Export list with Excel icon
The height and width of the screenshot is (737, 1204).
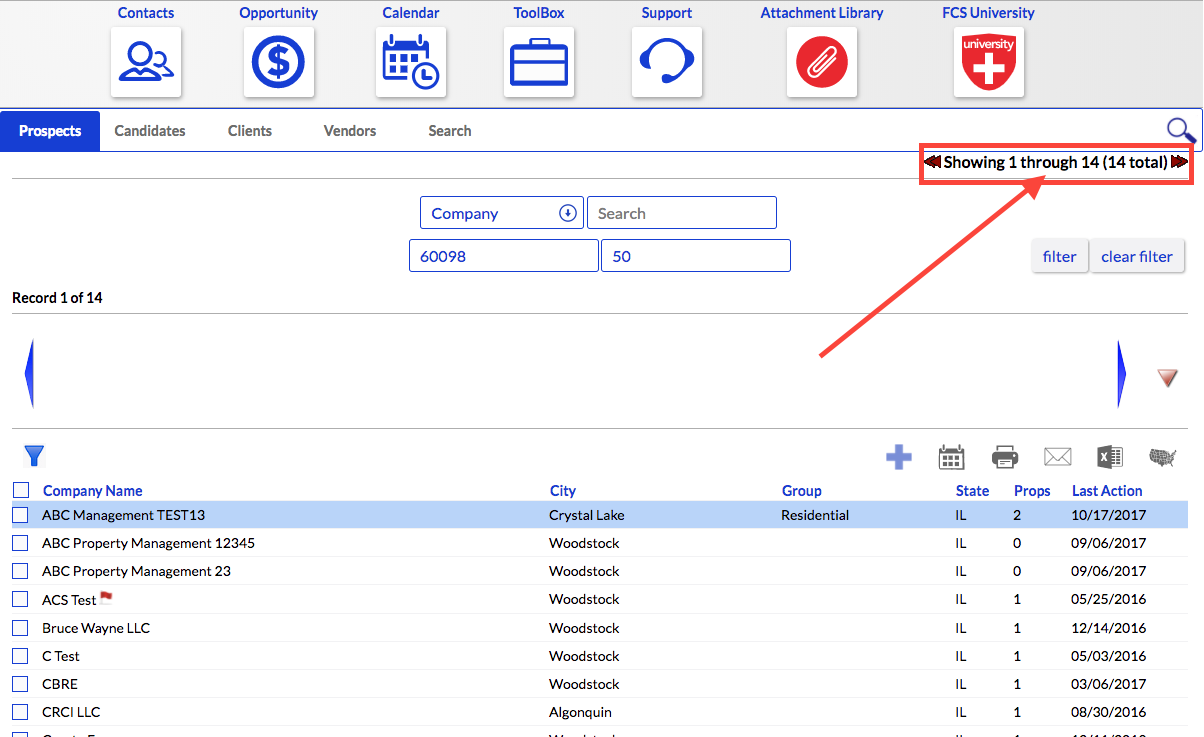tap(1109, 458)
